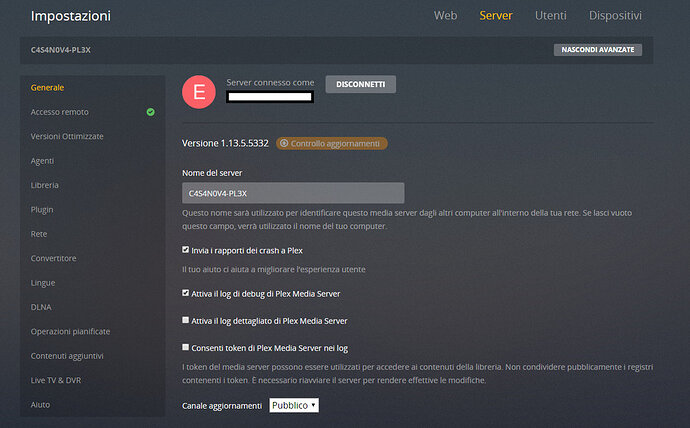
Task: Click the Server connesso come label
Action: (x=270, y=82)
